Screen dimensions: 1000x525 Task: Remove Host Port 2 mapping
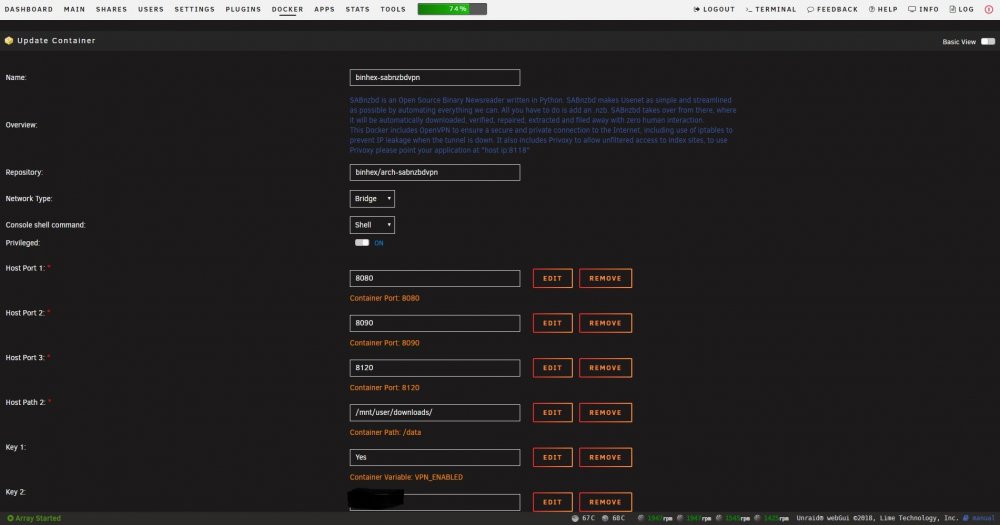(x=605, y=323)
